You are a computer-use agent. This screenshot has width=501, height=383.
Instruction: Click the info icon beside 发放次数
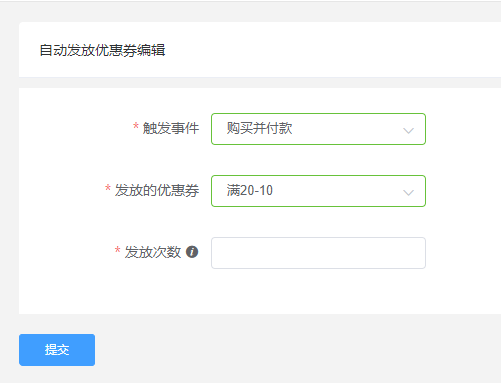192,252
